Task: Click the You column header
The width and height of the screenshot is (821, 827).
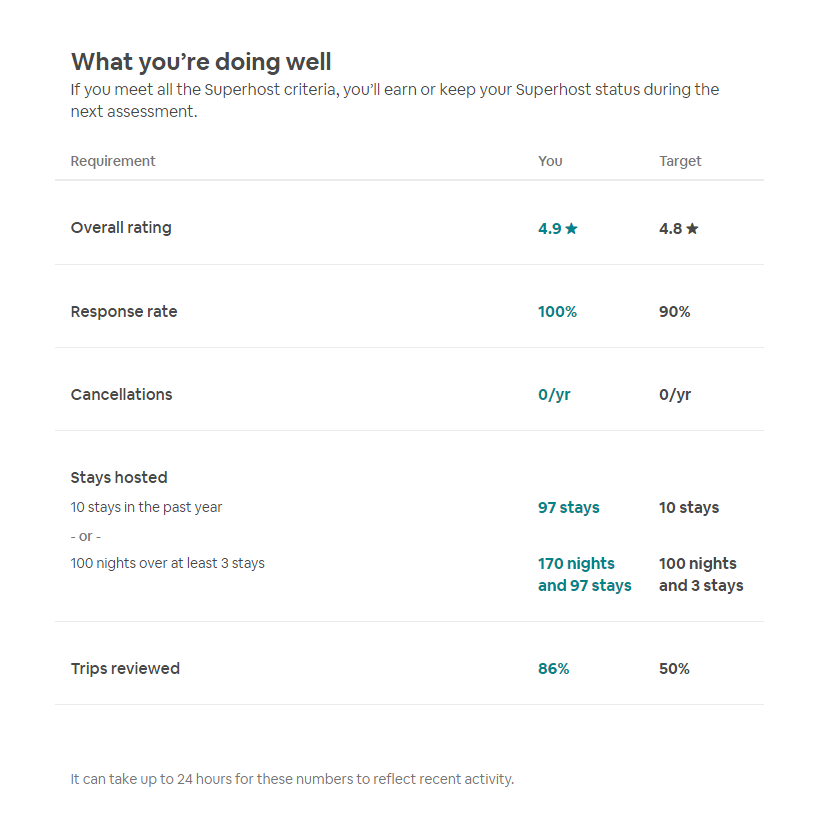Action: [550, 161]
